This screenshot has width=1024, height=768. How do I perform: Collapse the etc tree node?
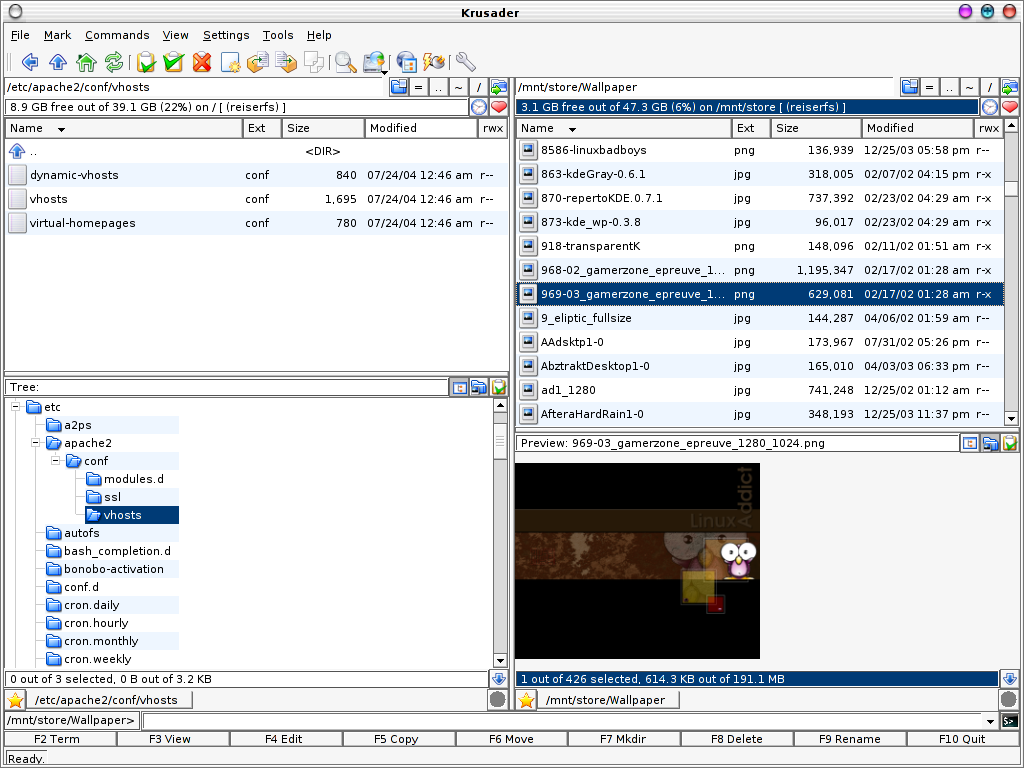[x=16, y=407]
